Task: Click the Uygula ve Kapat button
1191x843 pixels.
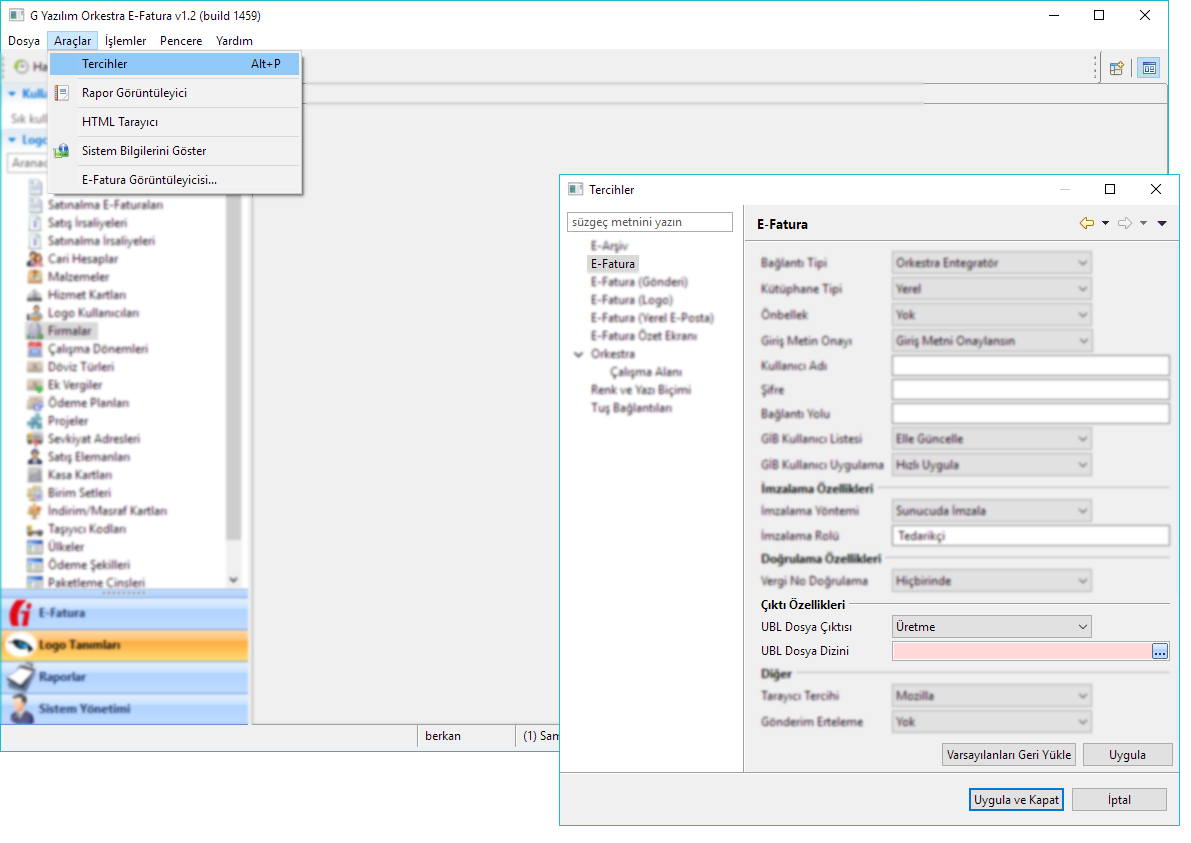Action: (1016, 800)
